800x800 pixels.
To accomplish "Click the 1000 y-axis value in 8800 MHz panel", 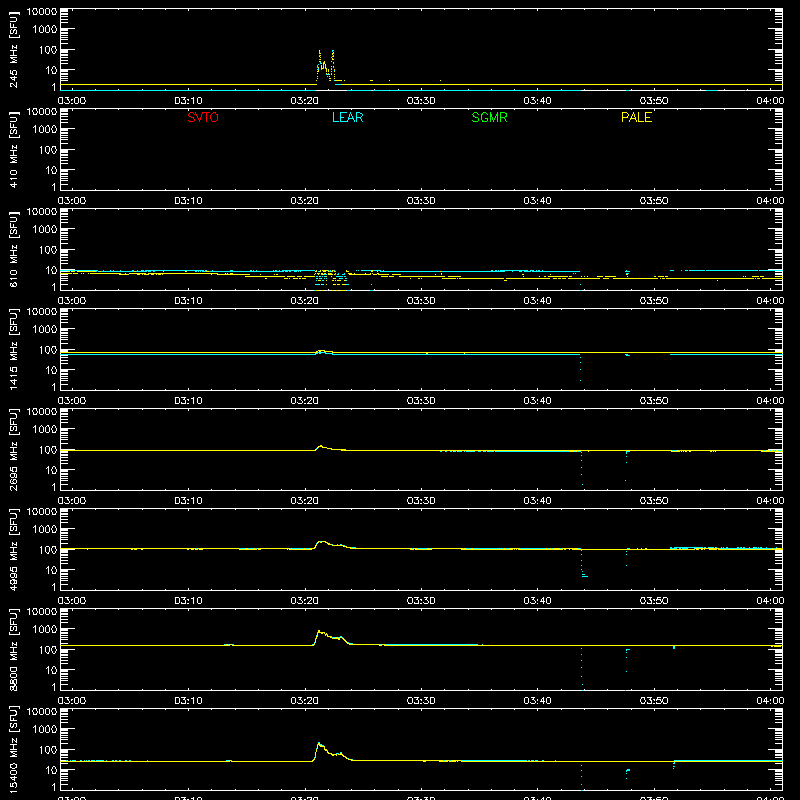I will [45, 630].
